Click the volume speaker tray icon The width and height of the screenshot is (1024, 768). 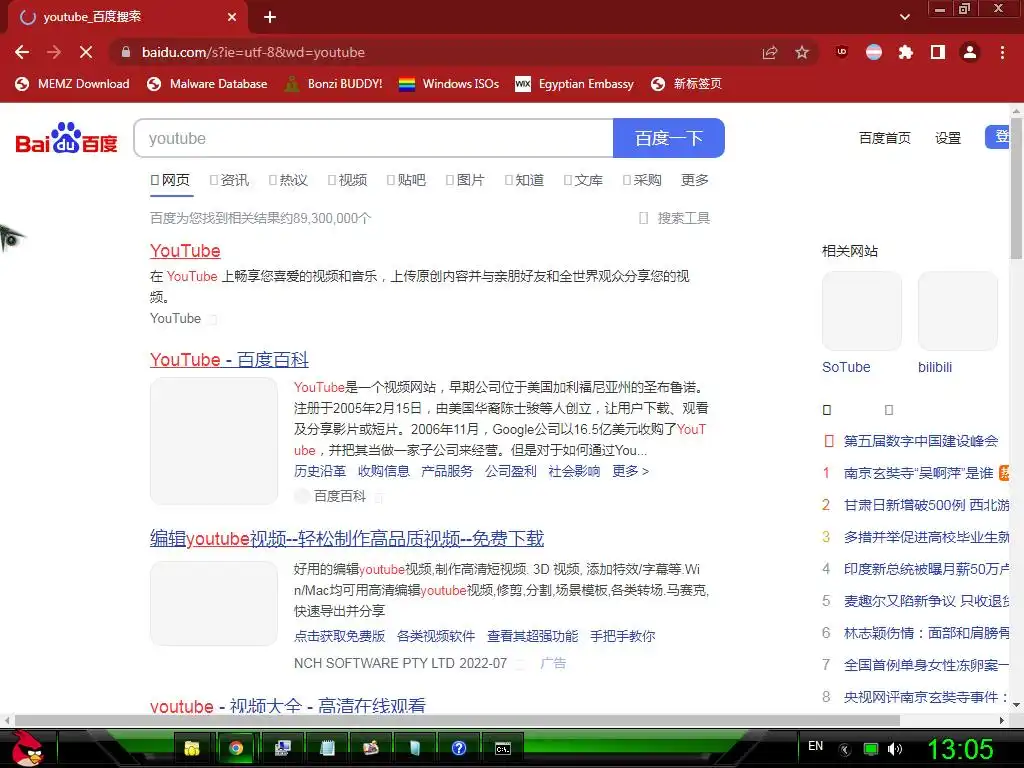click(895, 749)
